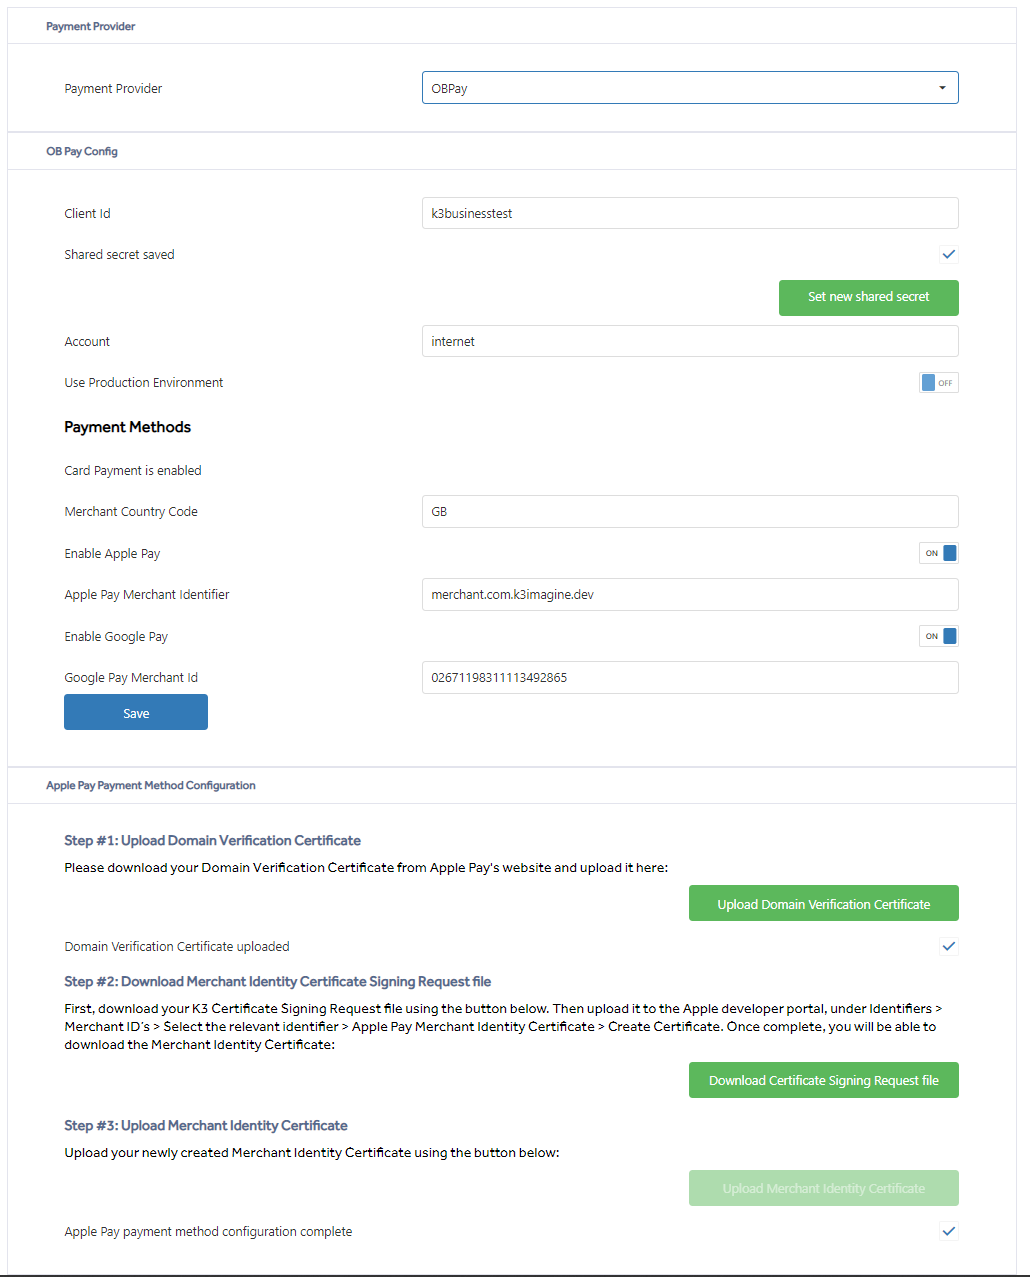Edit the Apple Pay Merchant Identifier field
1030x1277 pixels.
690,594
